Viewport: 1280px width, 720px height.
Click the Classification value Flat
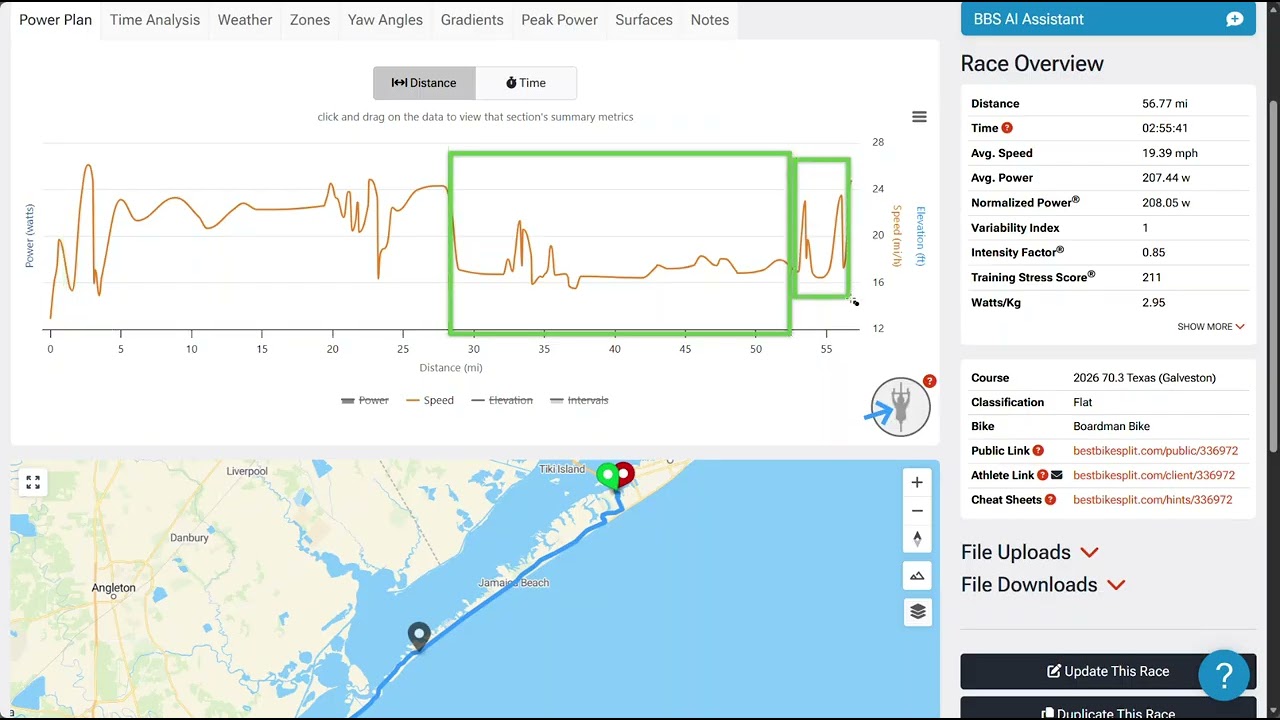click(1084, 402)
